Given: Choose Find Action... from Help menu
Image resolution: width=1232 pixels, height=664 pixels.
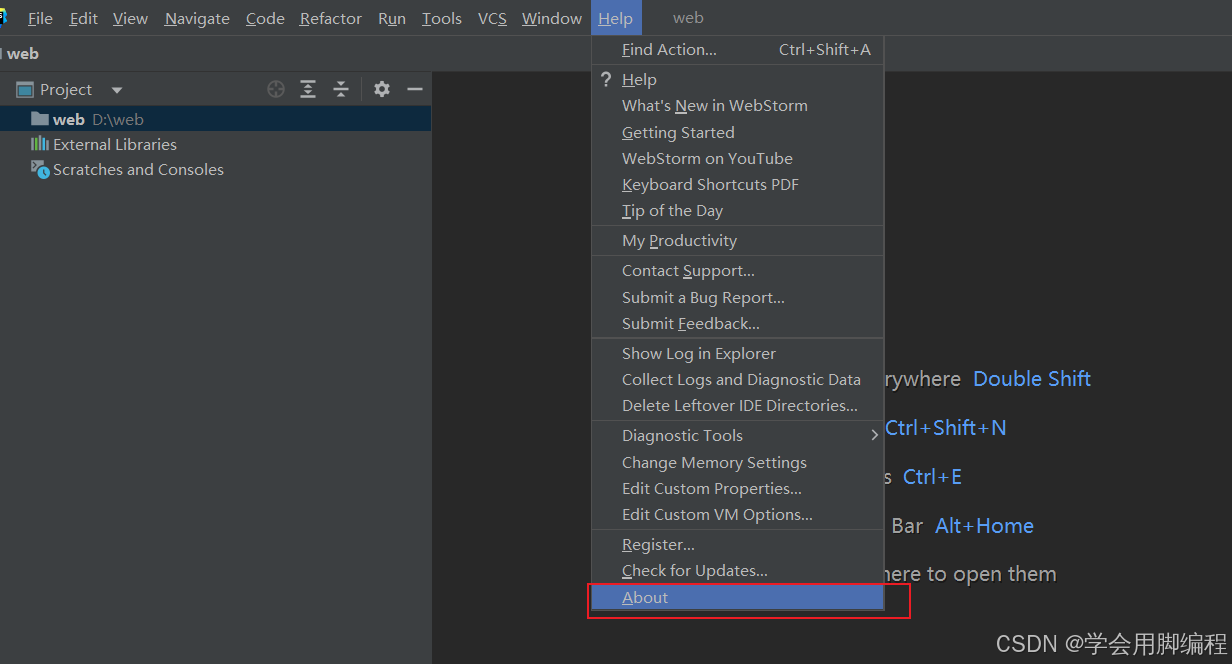Looking at the screenshot, I should click(x=737, y=50).
